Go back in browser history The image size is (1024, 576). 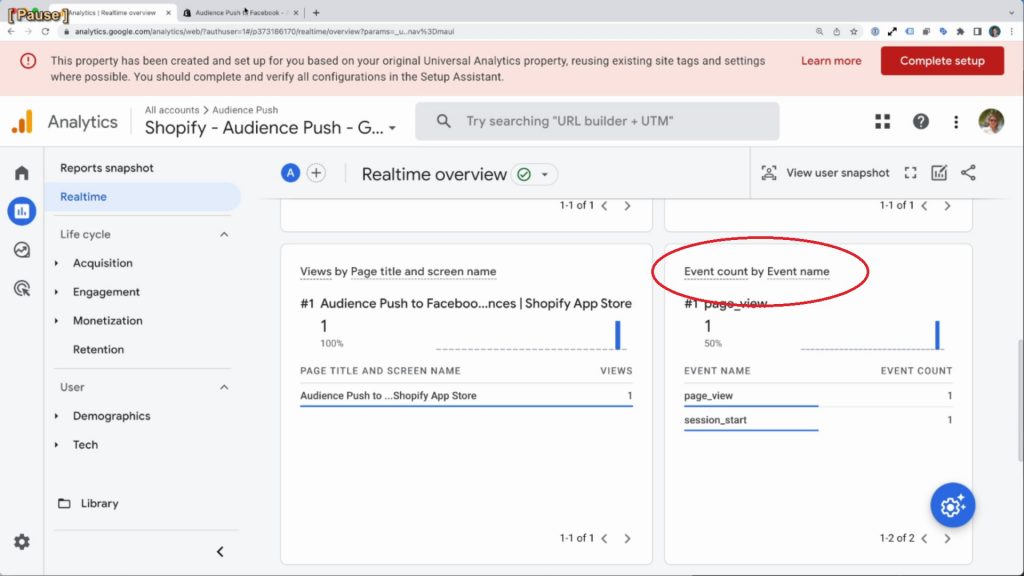click(11, 31)
